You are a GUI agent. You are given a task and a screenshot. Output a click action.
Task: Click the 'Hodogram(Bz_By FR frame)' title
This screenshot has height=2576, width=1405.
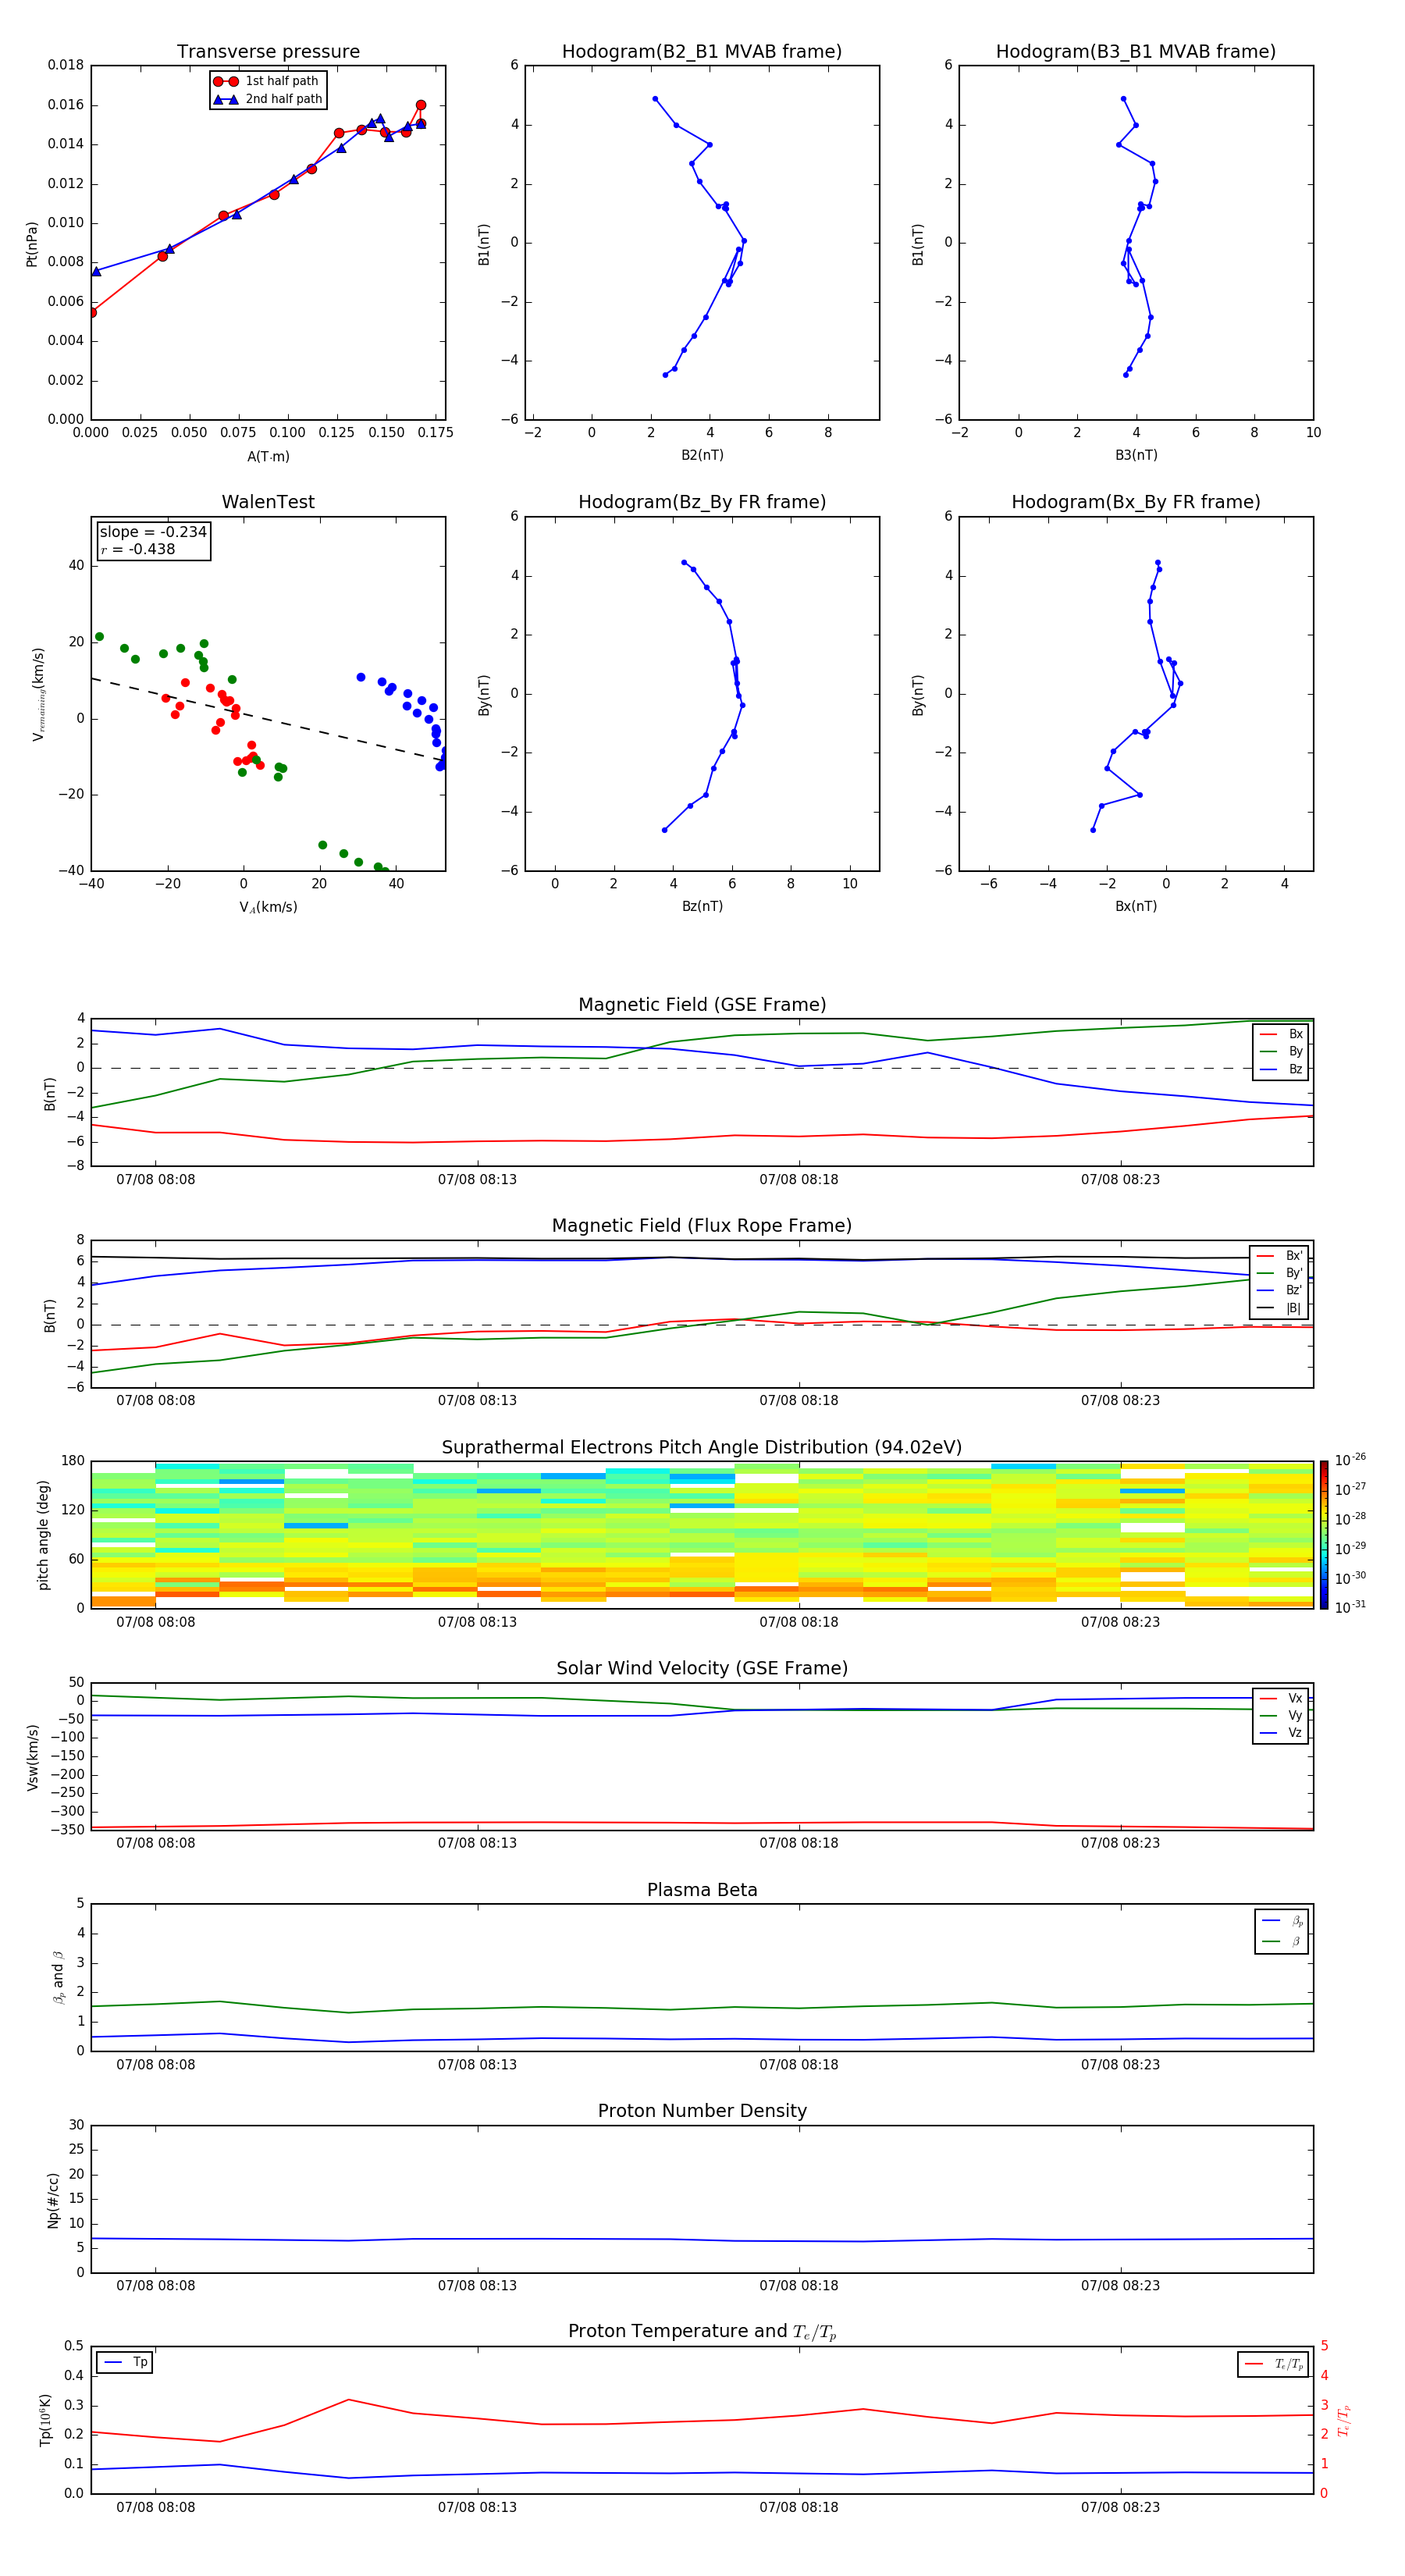pos(702,502)
